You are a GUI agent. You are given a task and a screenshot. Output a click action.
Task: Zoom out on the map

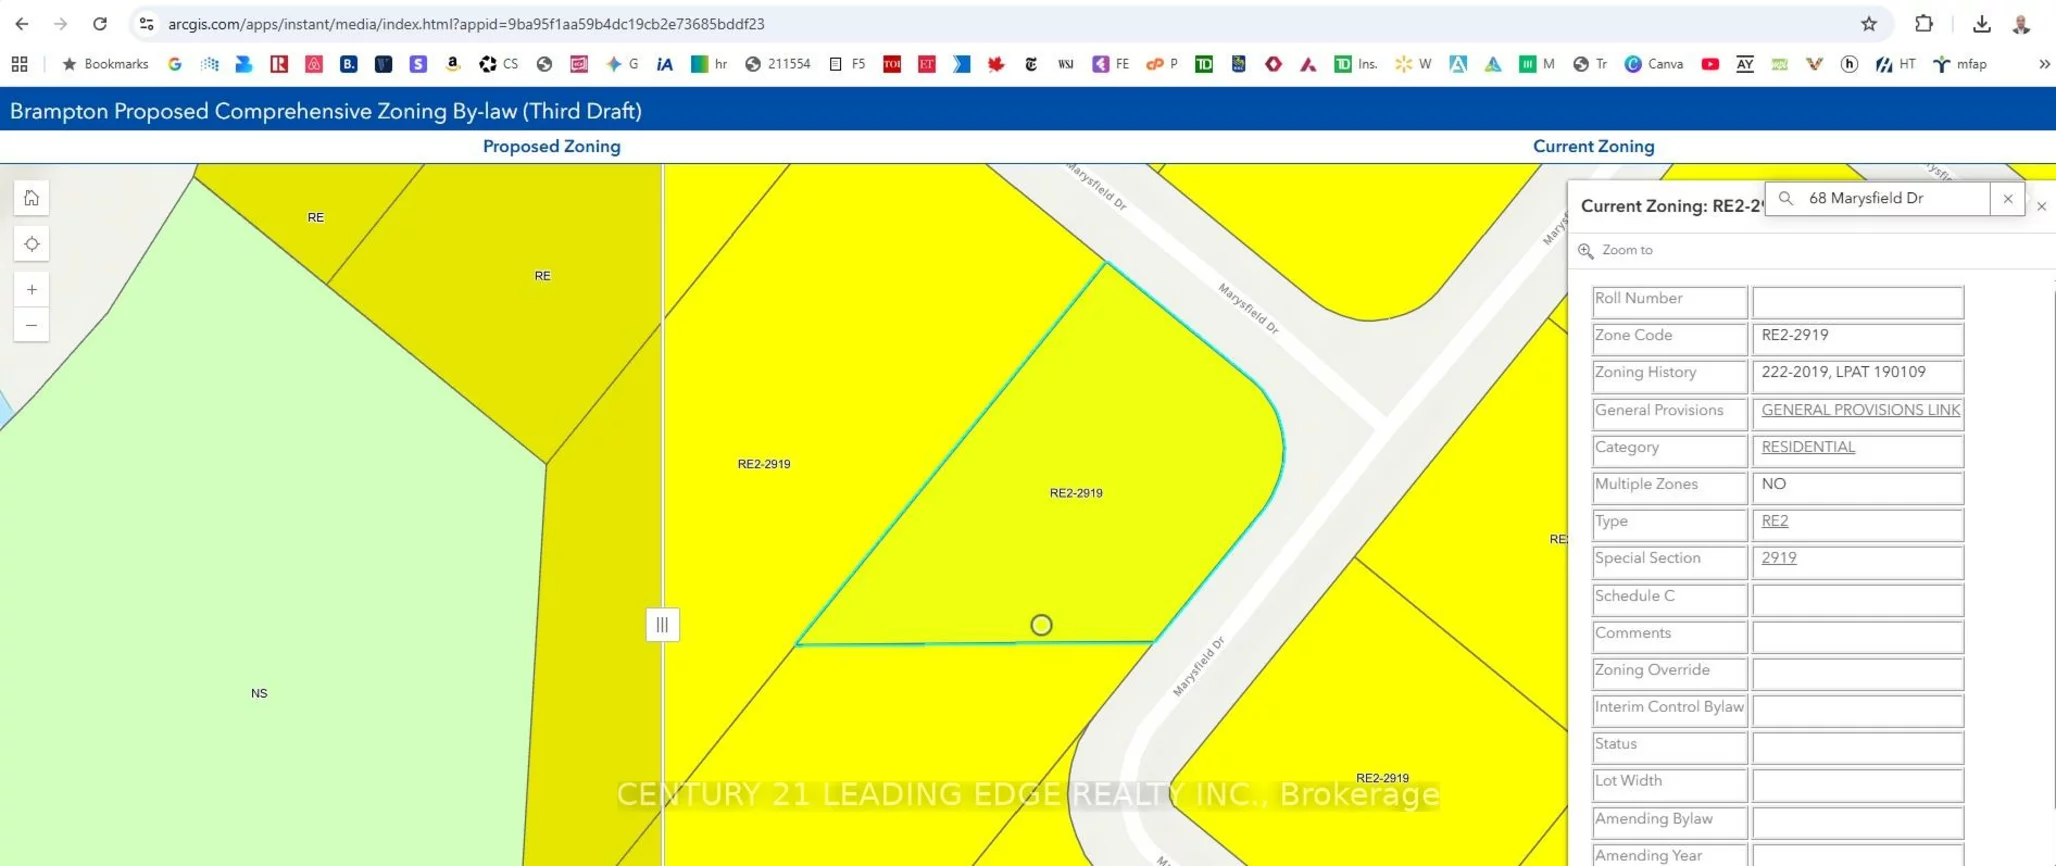click(32, 325)
